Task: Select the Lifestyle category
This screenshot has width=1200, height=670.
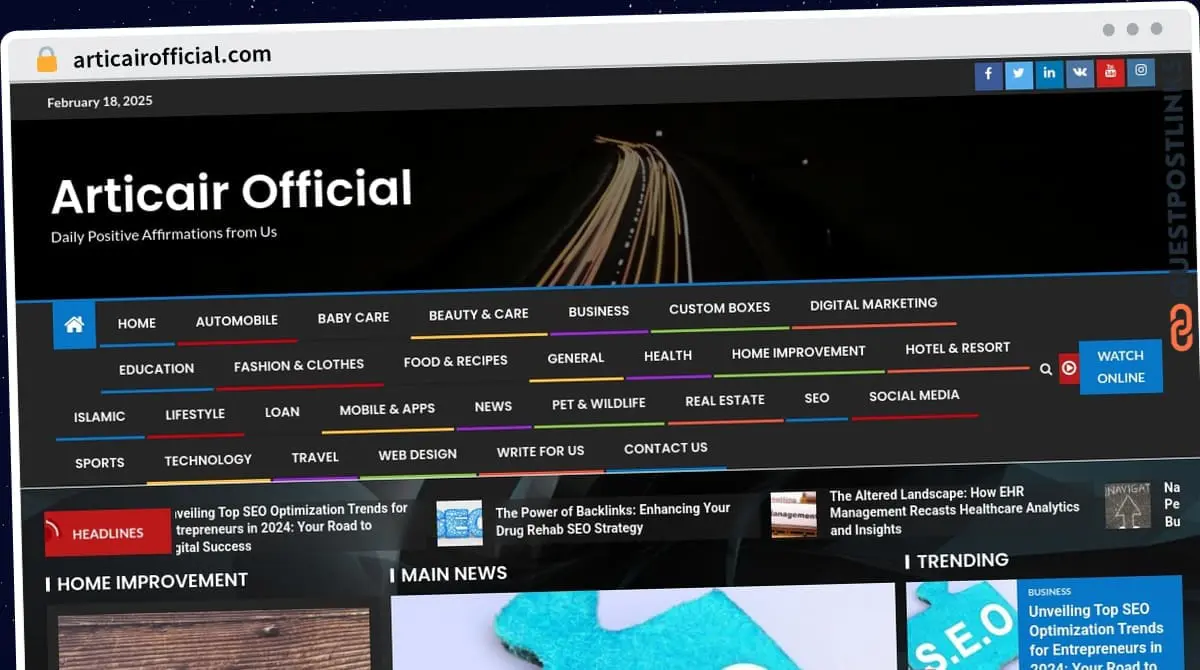Action: 195,414
